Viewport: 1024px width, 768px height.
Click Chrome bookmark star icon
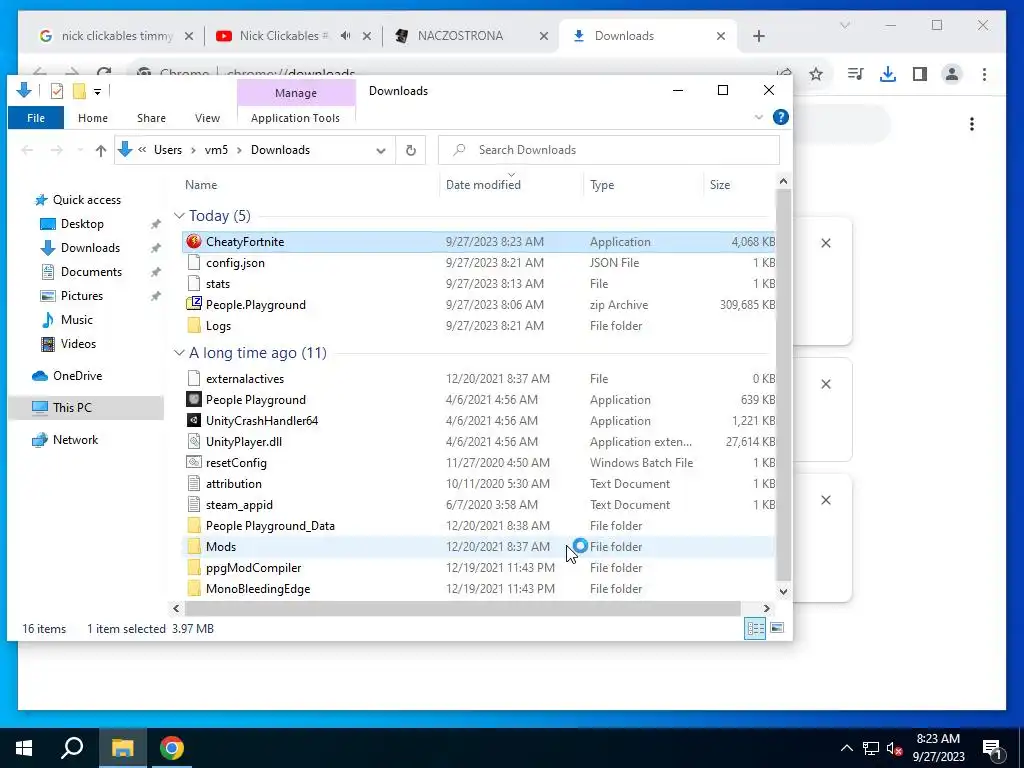[x=816, y=74]
